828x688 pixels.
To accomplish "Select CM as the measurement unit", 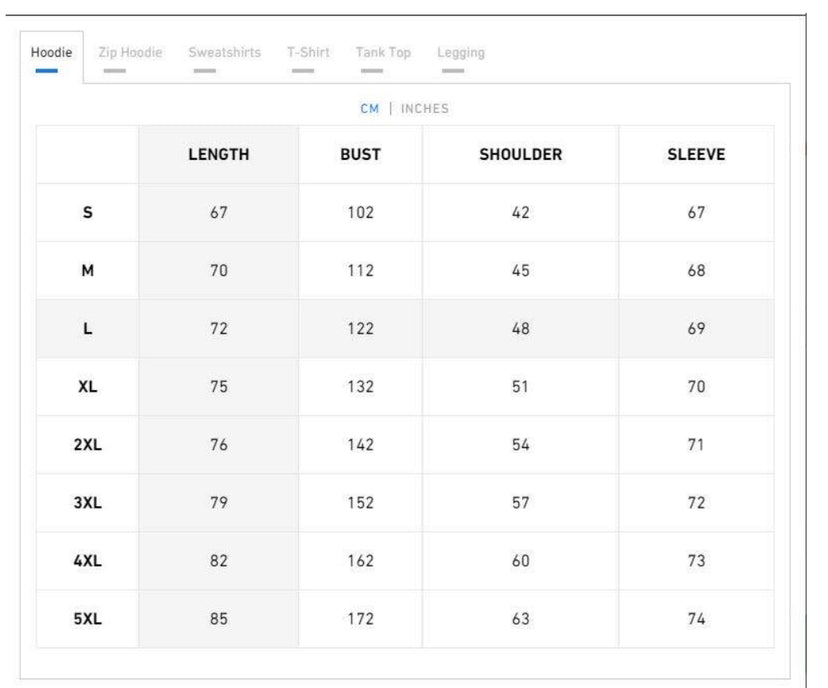I will [x=370, y=109].
